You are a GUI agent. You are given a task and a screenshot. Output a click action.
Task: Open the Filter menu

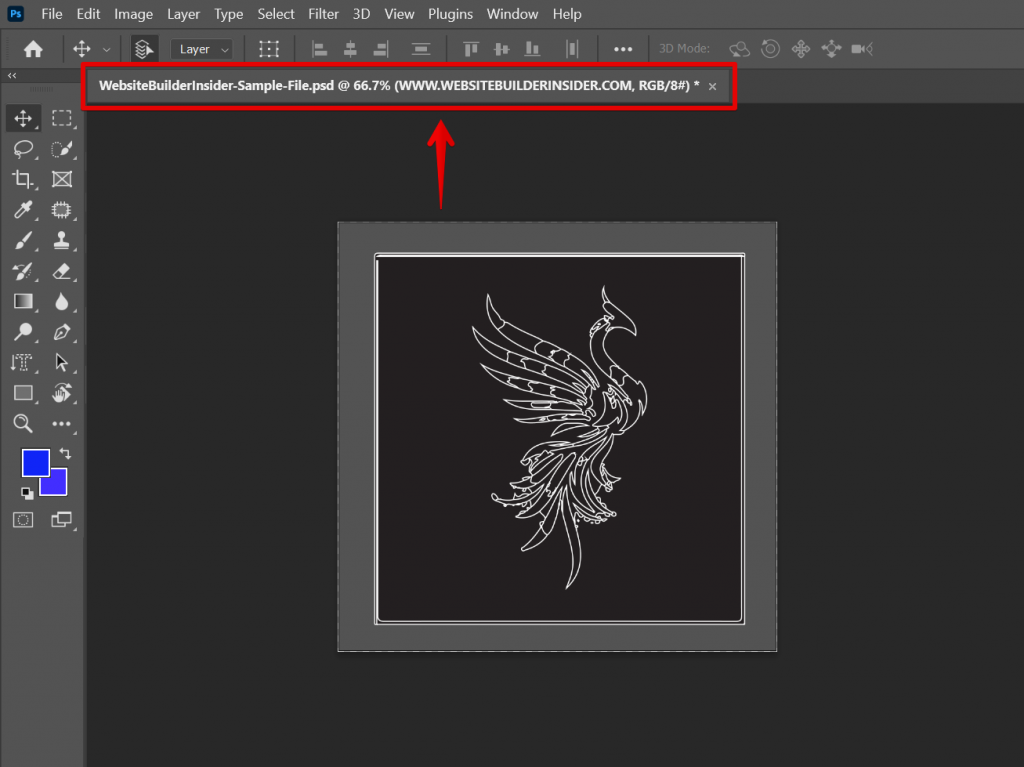[323, 14]
